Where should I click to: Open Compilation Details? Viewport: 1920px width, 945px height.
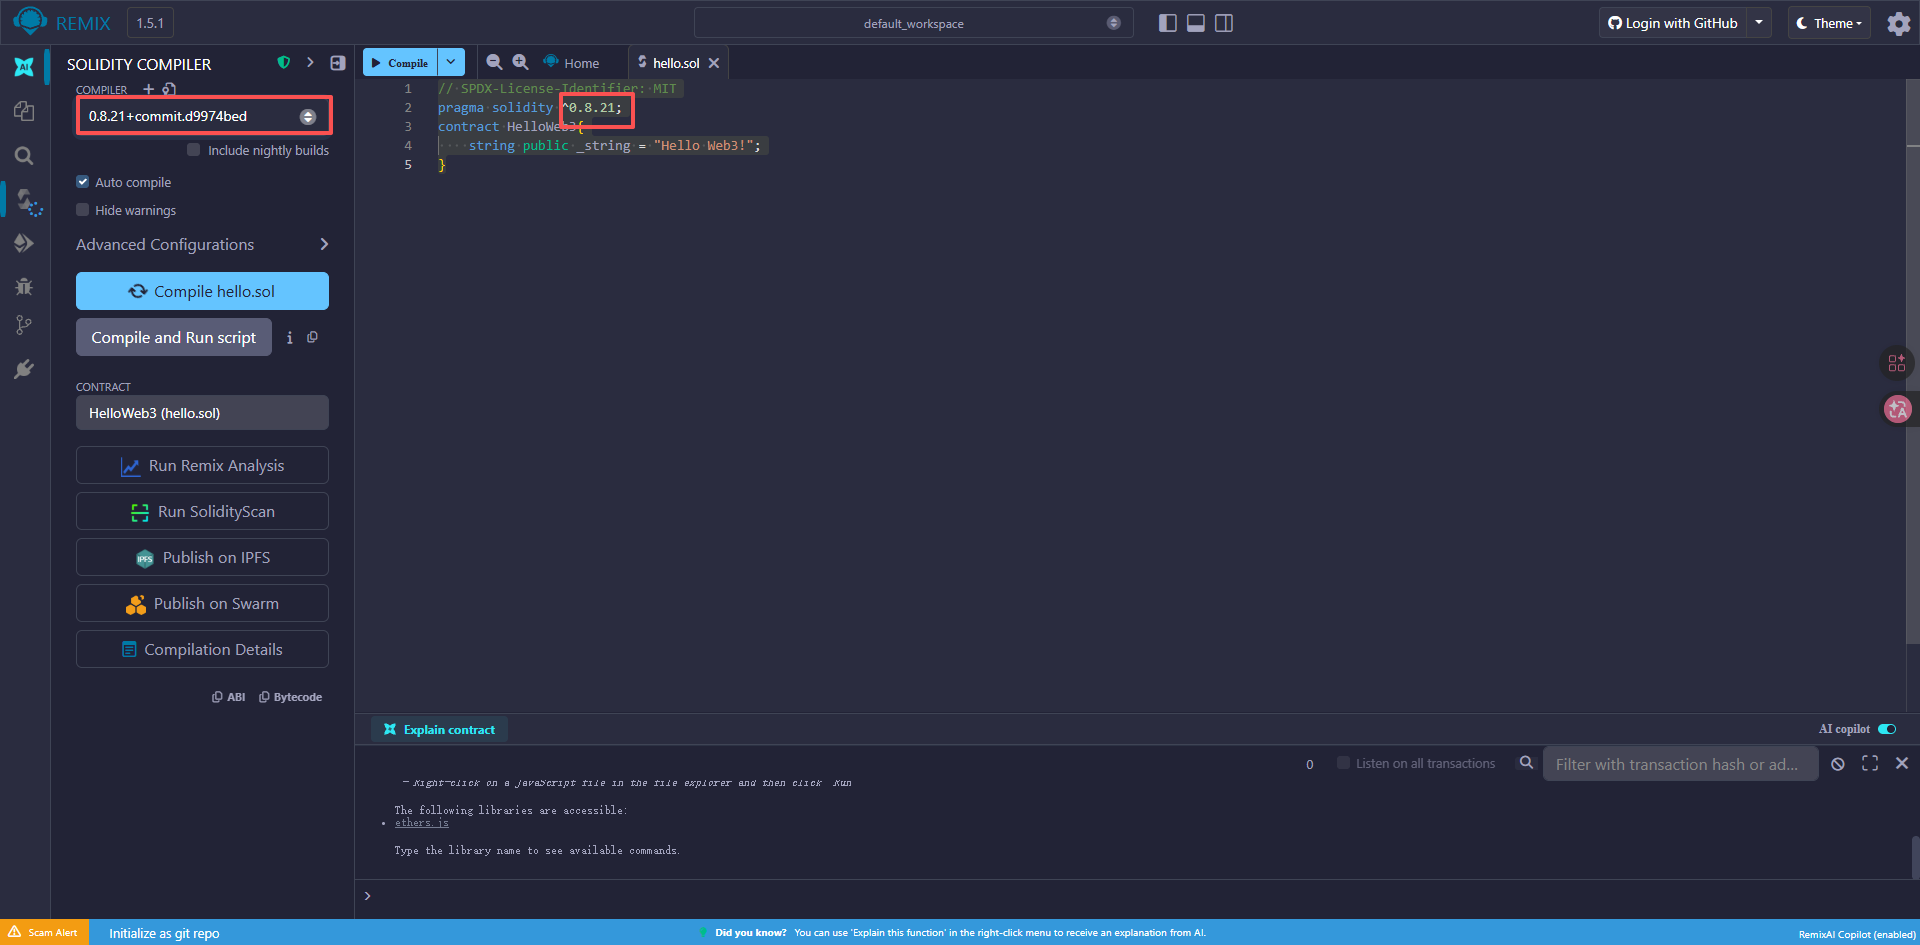click(x=202, y=649)
